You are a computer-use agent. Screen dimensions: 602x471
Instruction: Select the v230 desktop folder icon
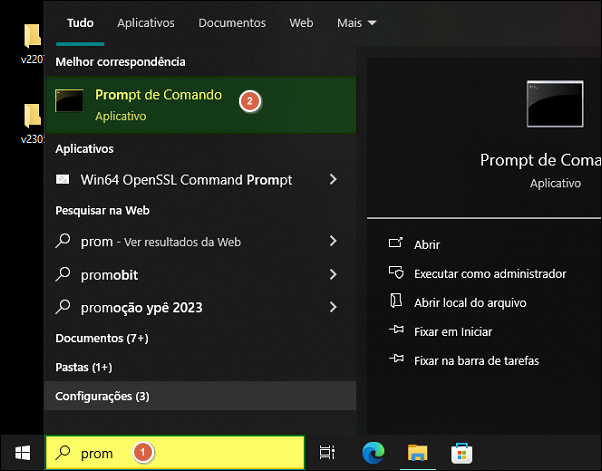(x=32, y=115)
